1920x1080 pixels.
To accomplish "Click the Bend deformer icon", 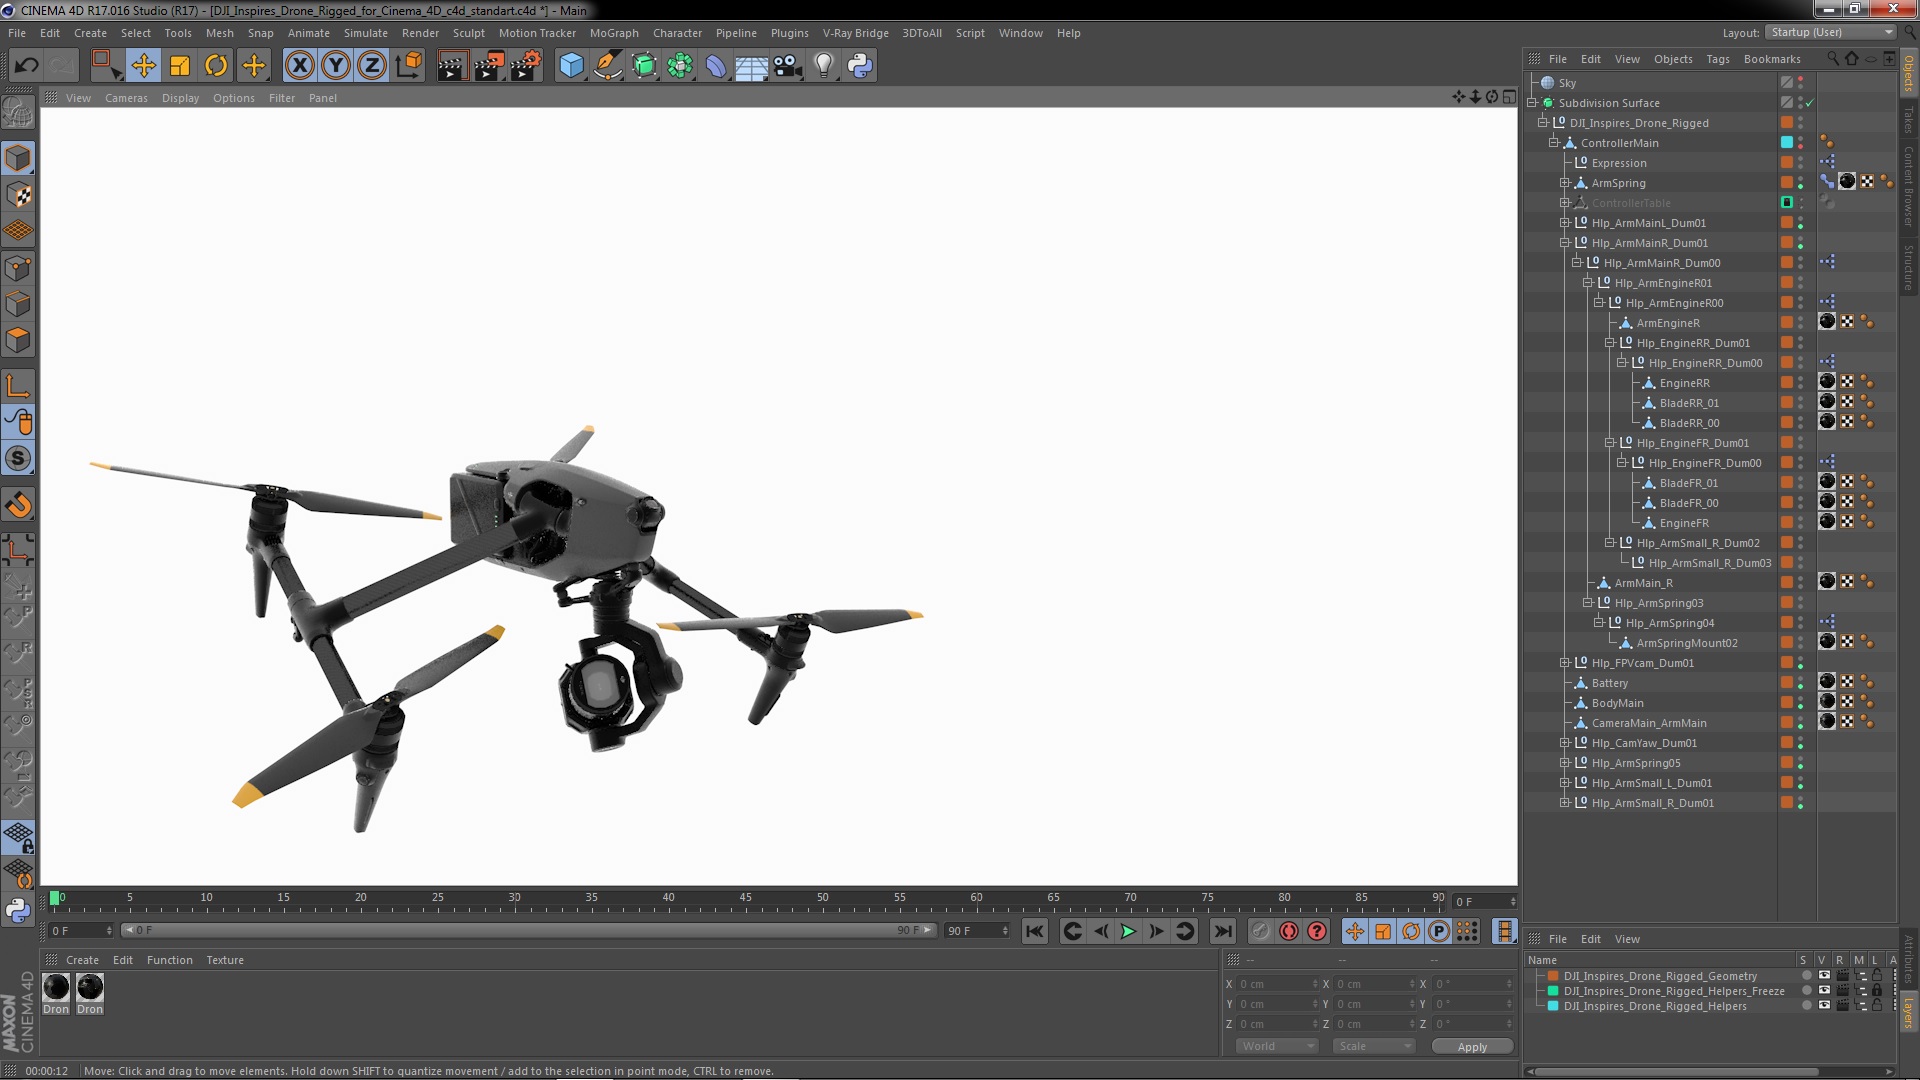I will 716,66.
